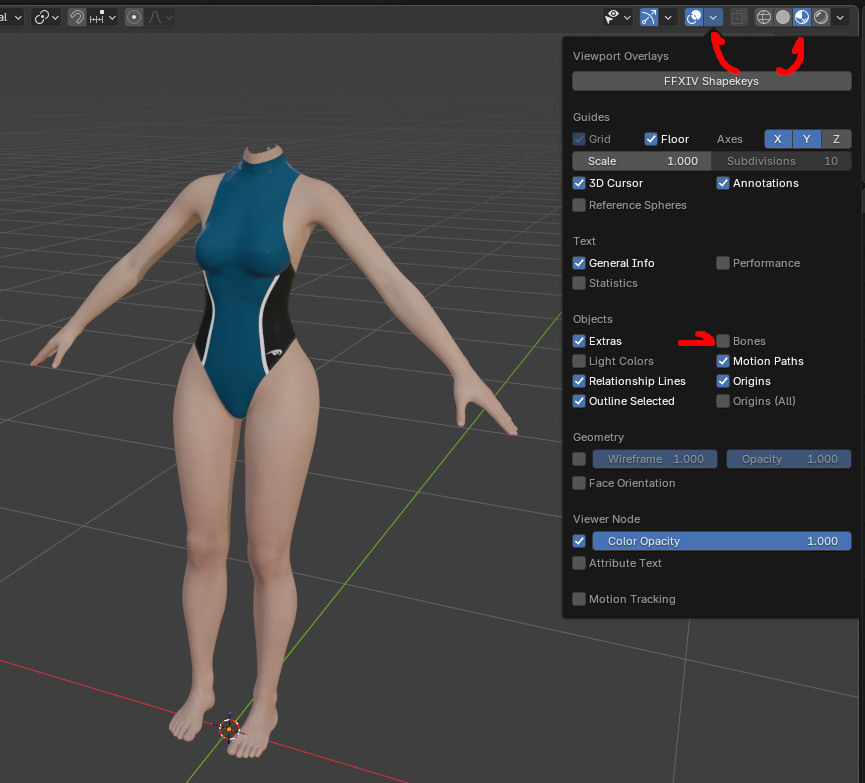This screenshot has height=783, width=865.
Task: Enable the Attribute Text checkbox
Action: tap(579, 563)
